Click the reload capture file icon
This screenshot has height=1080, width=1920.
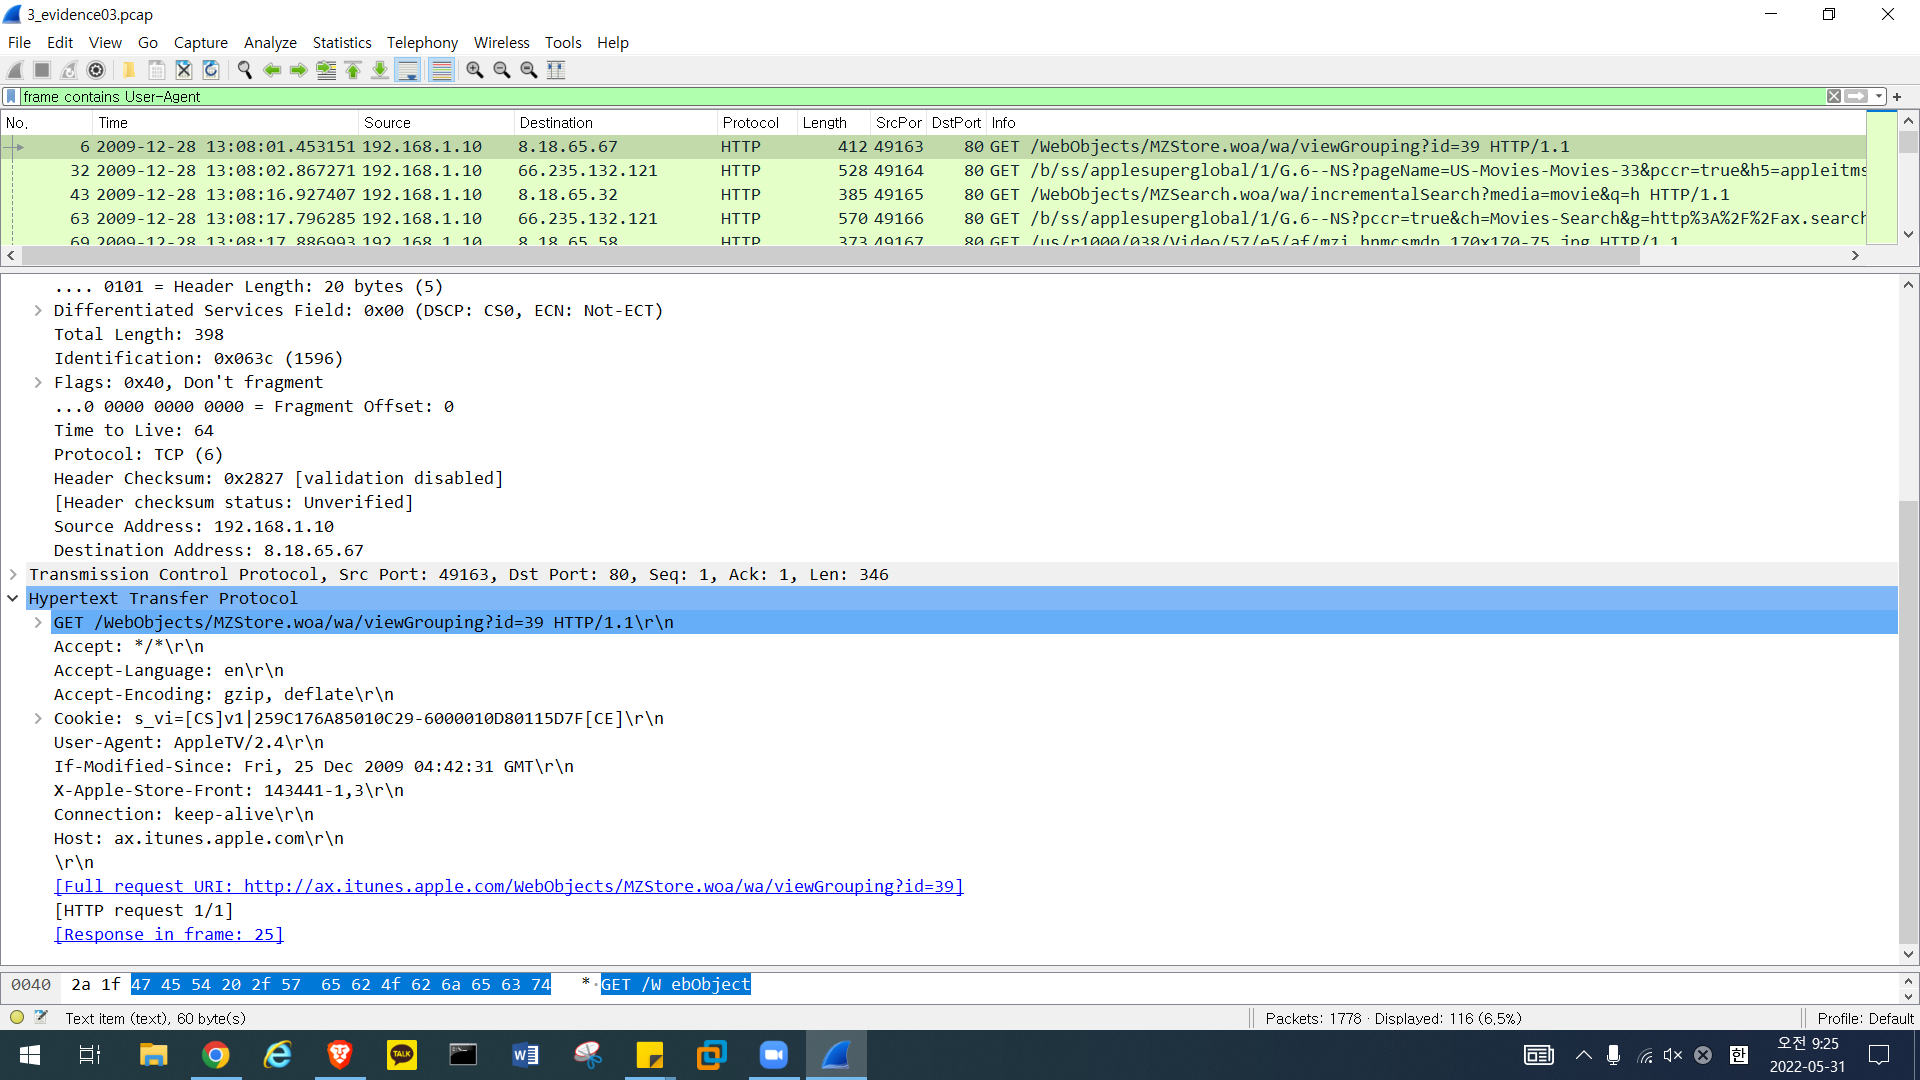pos(211,70)
